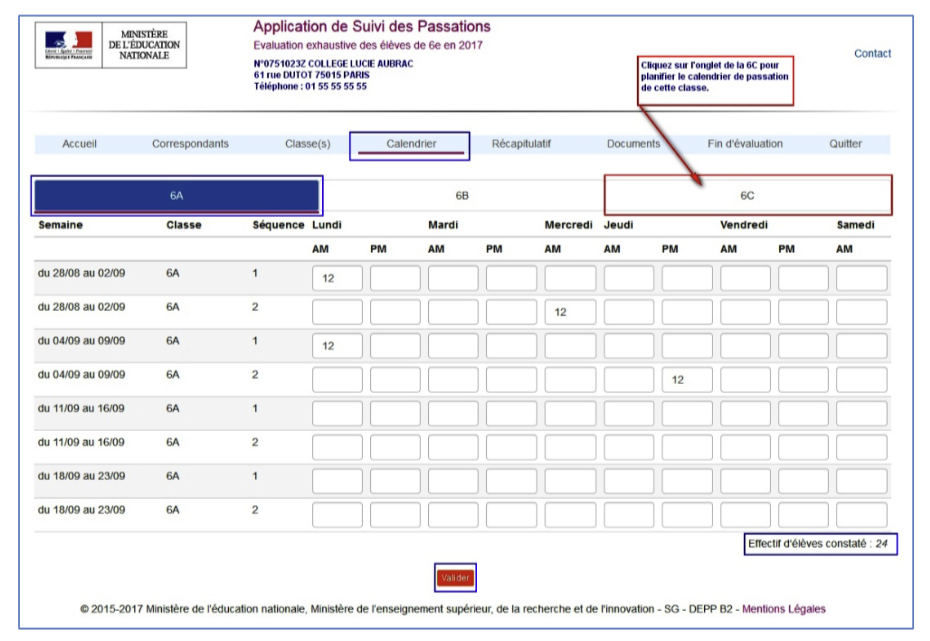Activate Mardi AM field, 18/09 week sequence 2
The height and width of the screenshot is (641, 930).
[453, 515]
